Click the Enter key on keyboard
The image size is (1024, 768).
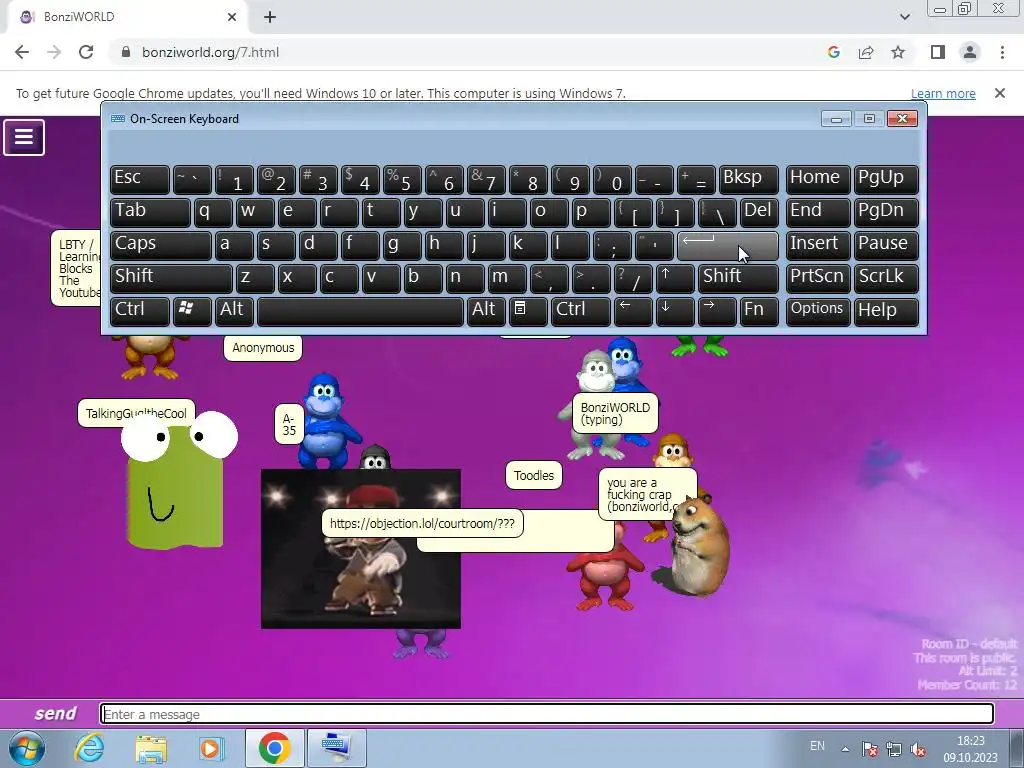[728, 245]
